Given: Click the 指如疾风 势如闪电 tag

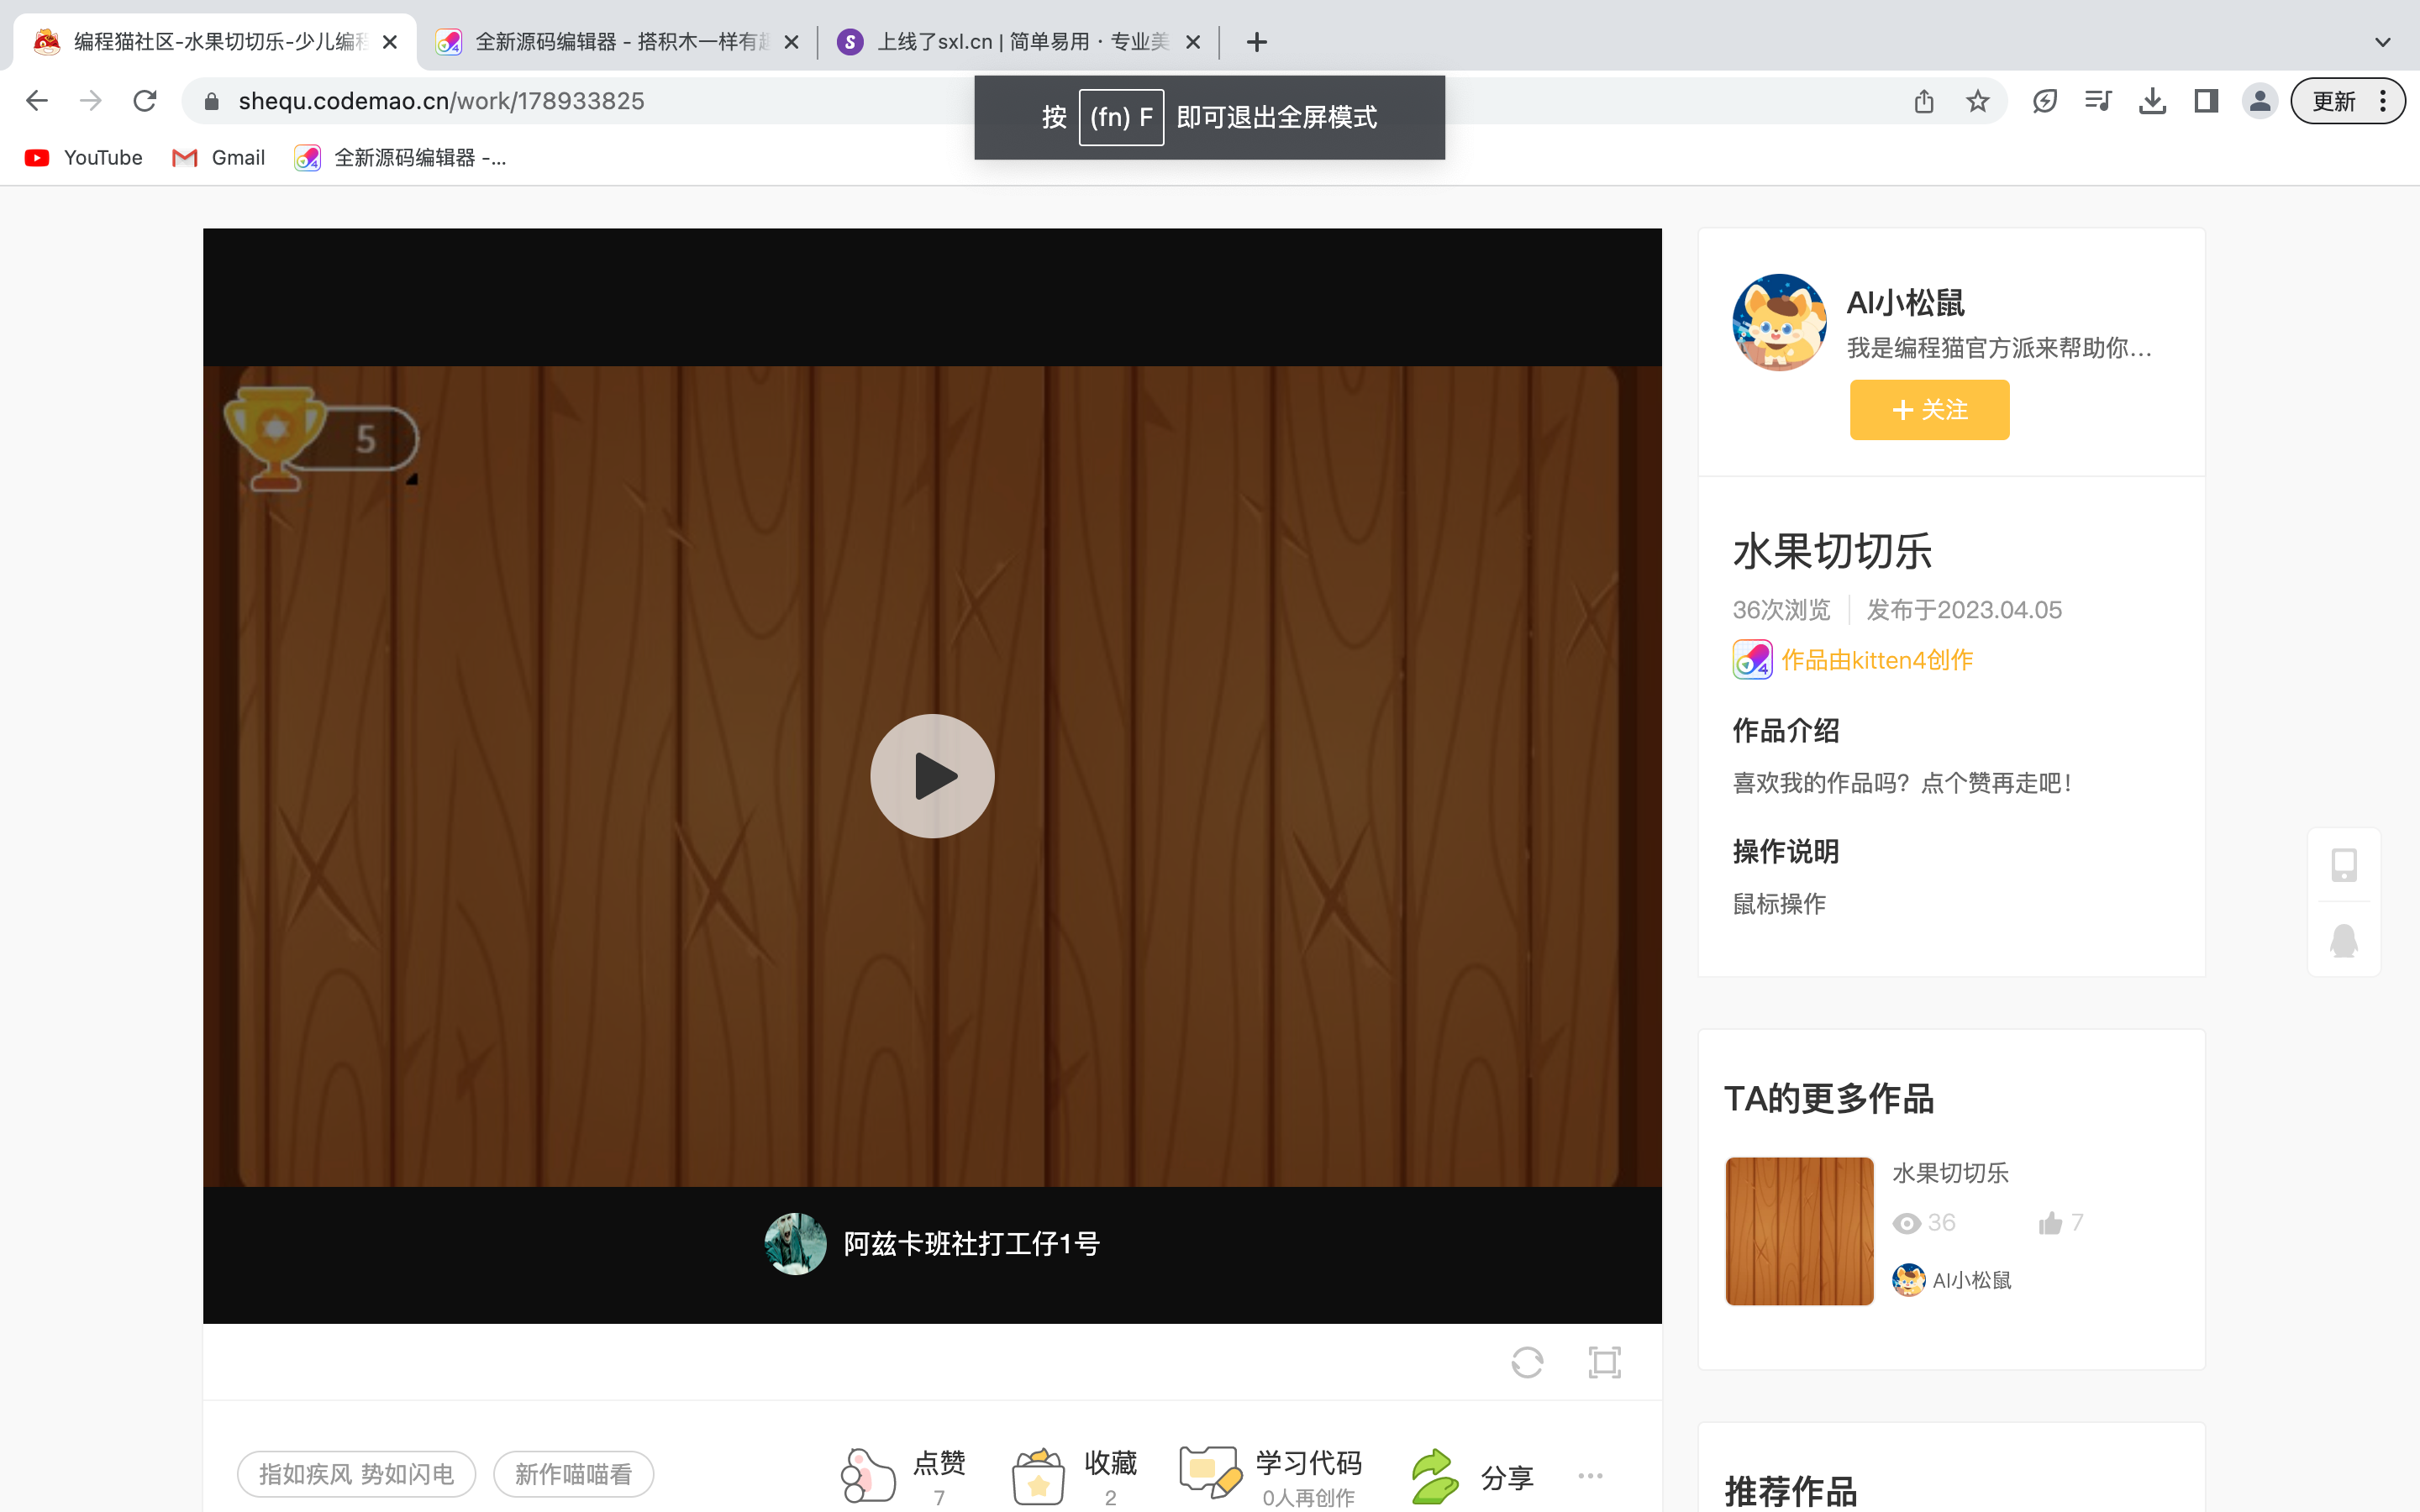Looking at the screenshot, I should point(356,1474).
